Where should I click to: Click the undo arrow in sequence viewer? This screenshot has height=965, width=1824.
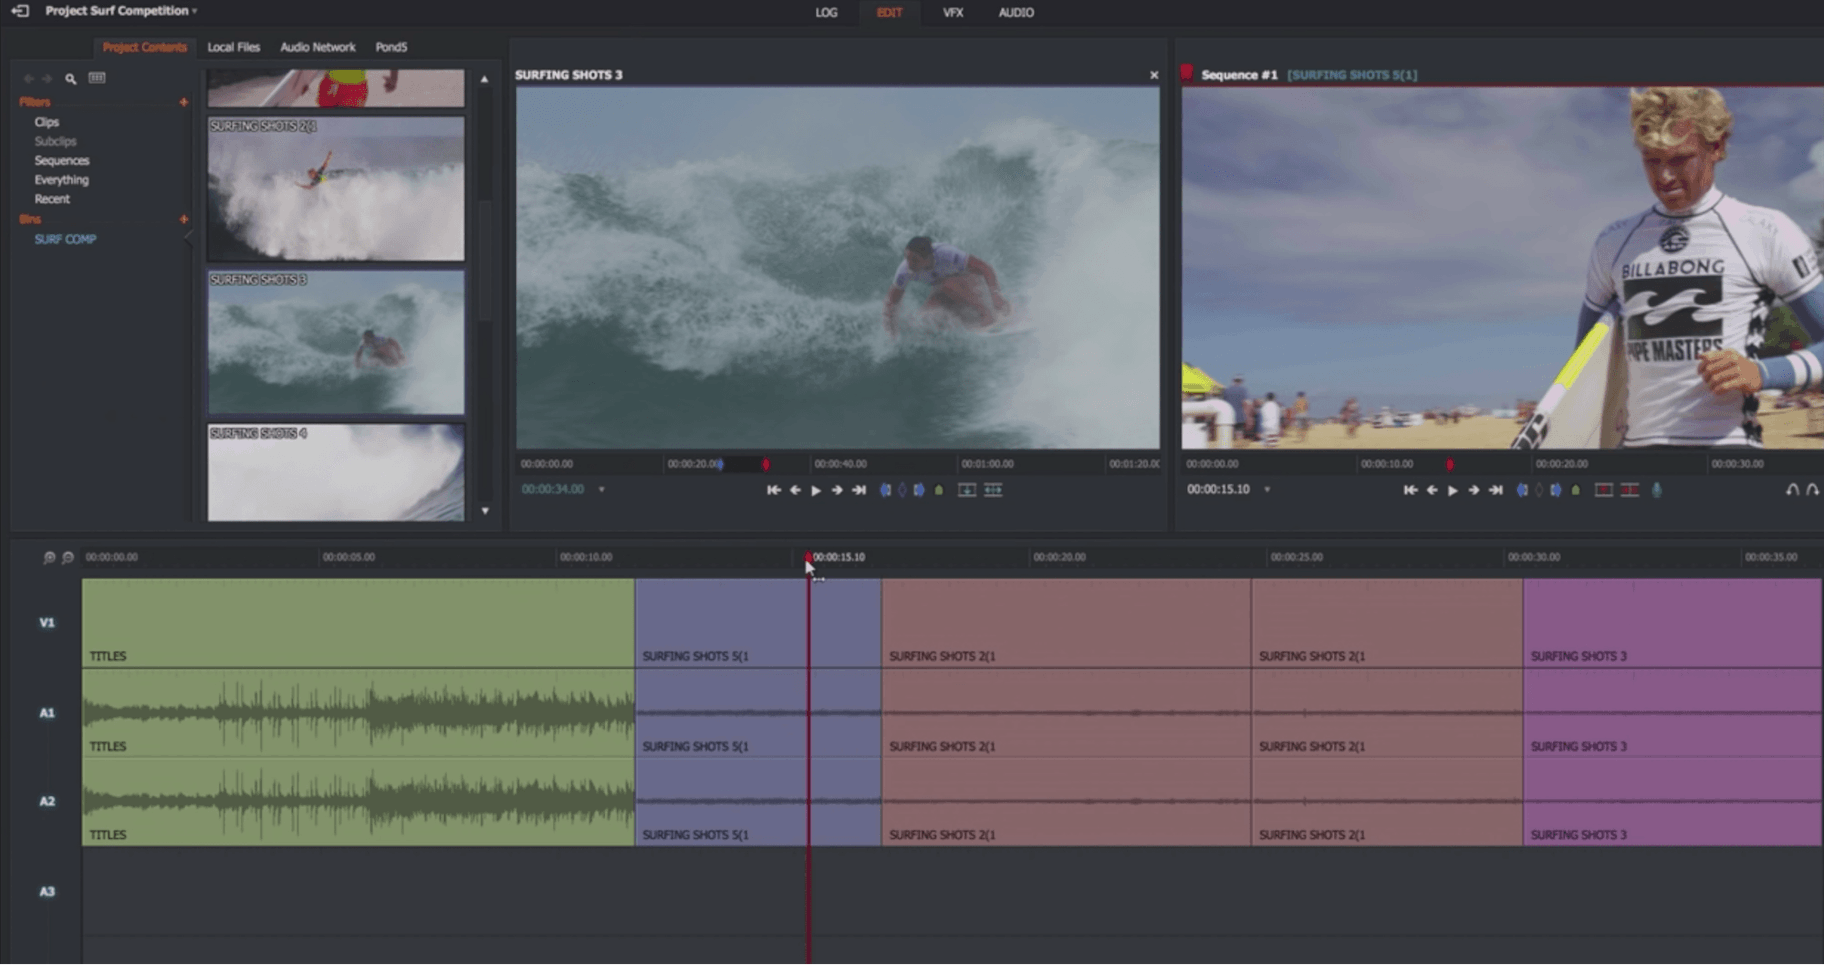click(x=1792, y=490)
